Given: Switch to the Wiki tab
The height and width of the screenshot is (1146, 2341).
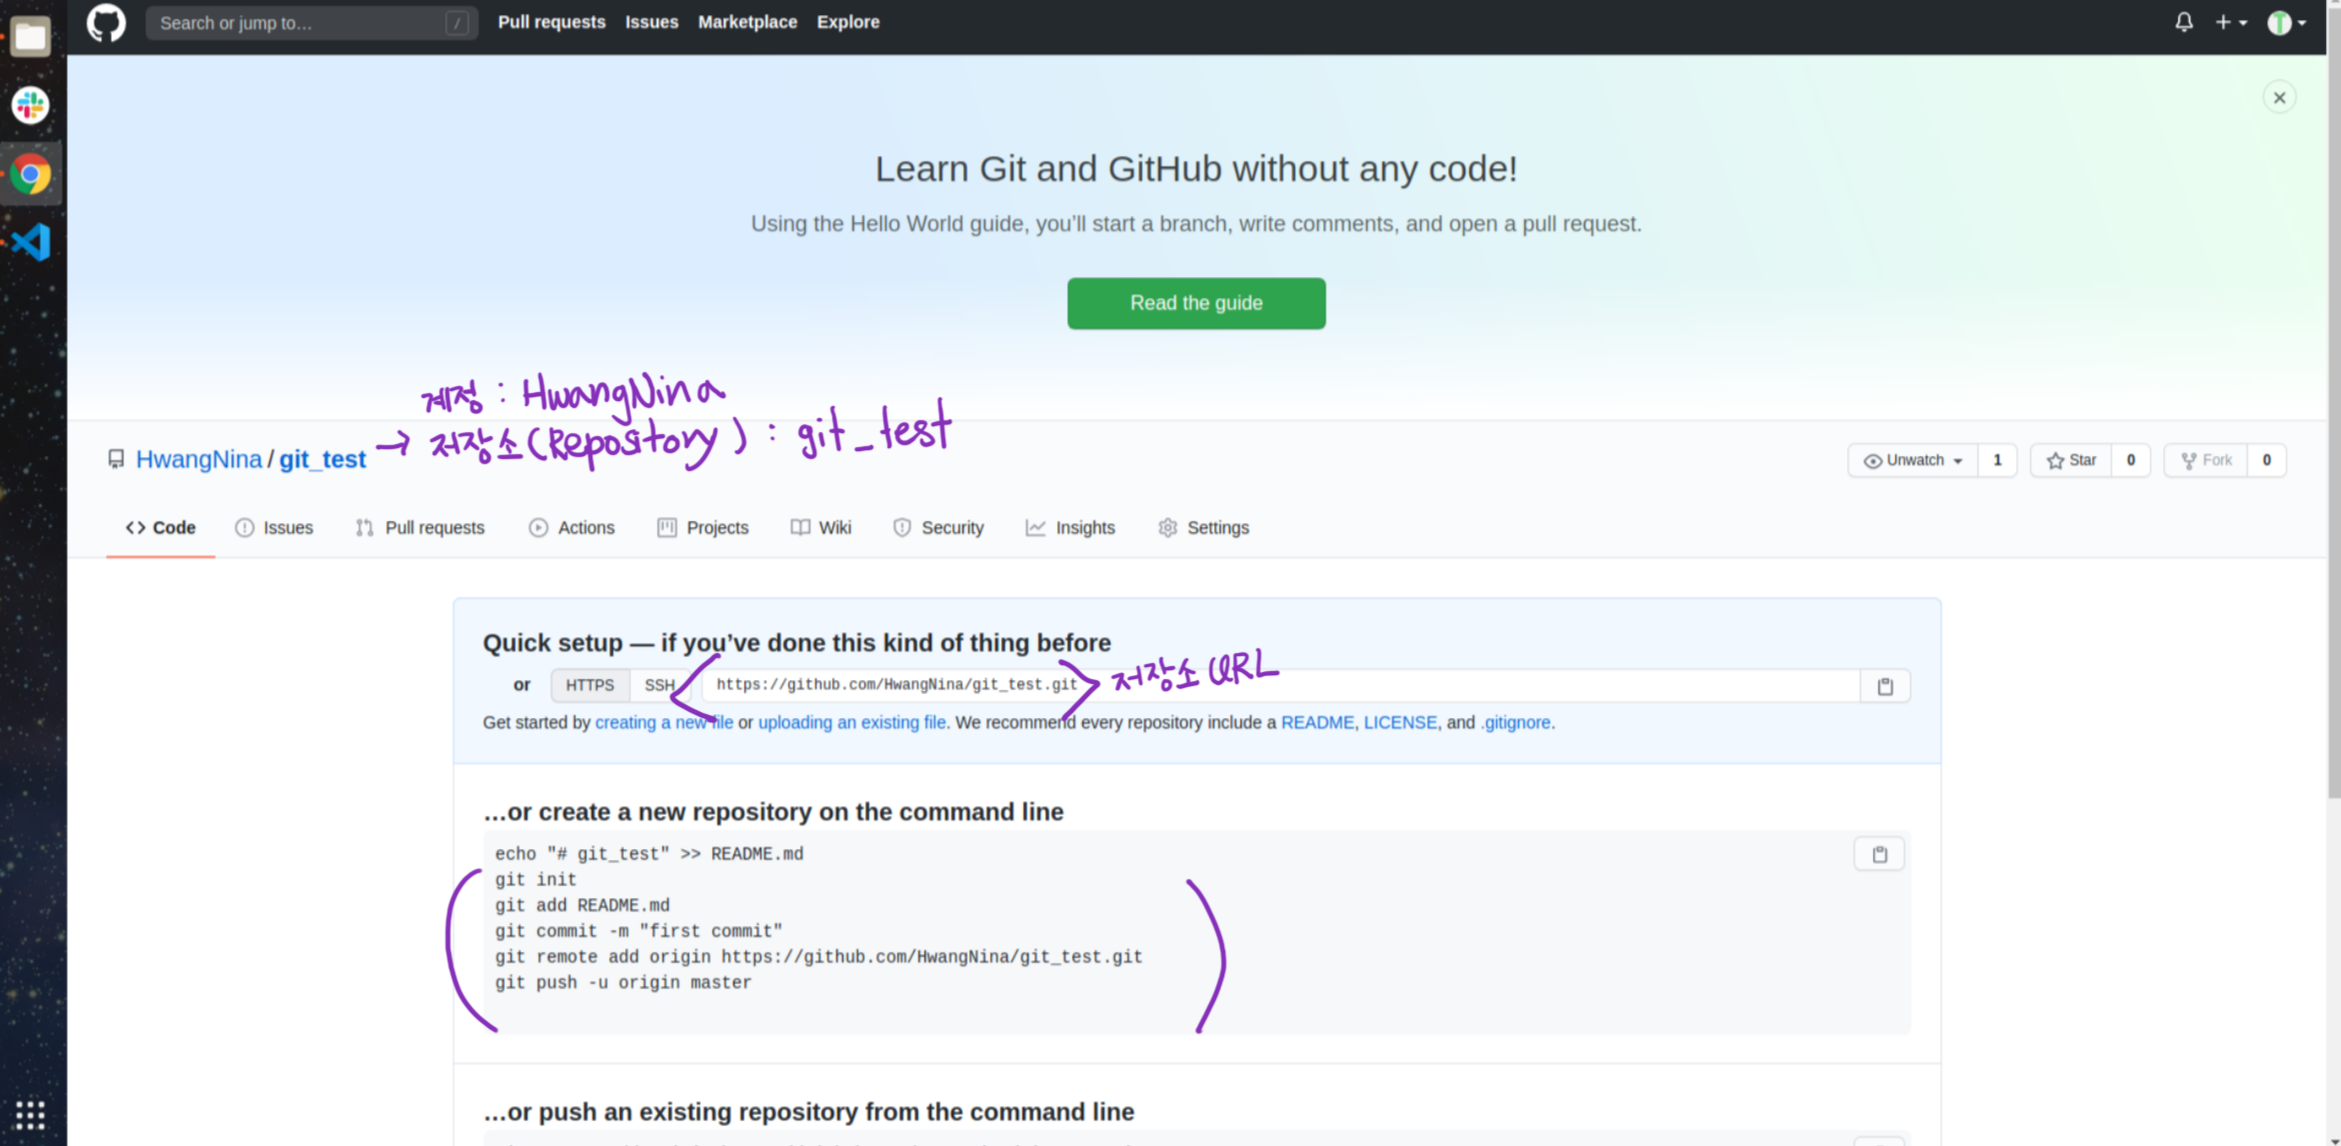Looking at the screenshot, I should [821, 528].
